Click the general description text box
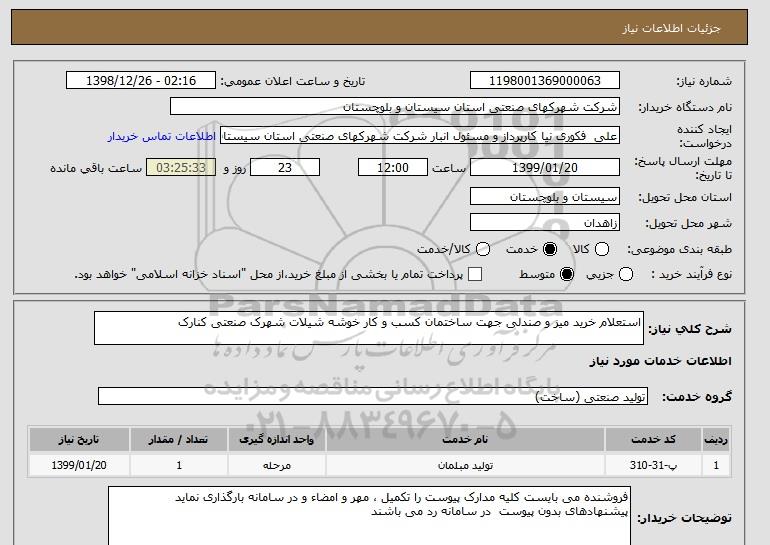This screenshot has height=545, width=770. tap(369, 328)
